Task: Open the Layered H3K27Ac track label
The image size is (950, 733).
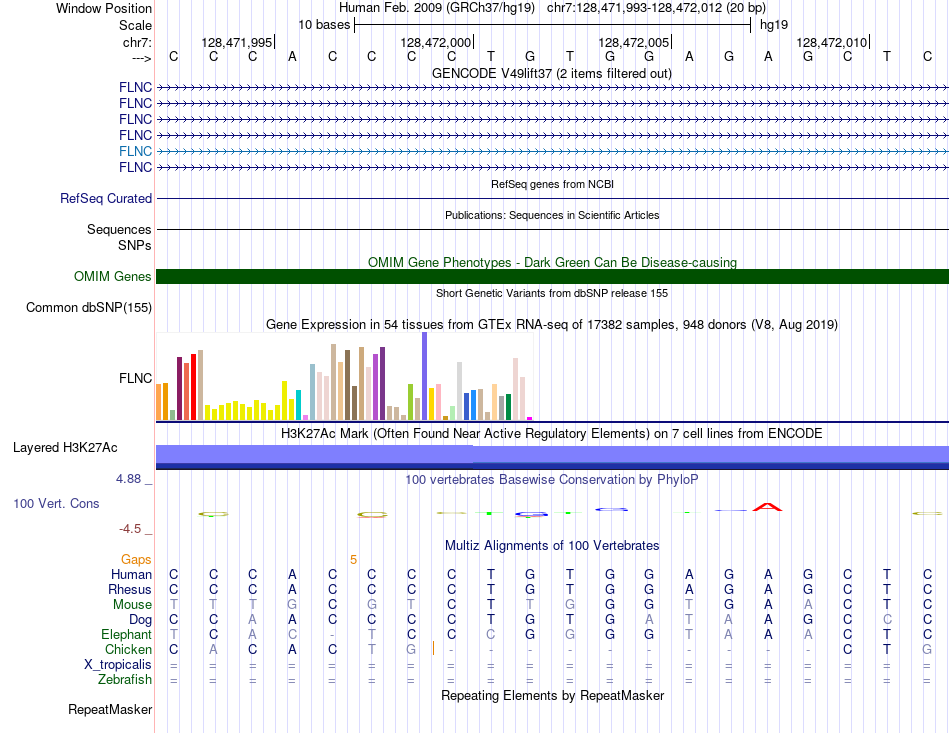Action: coord(65,448)
